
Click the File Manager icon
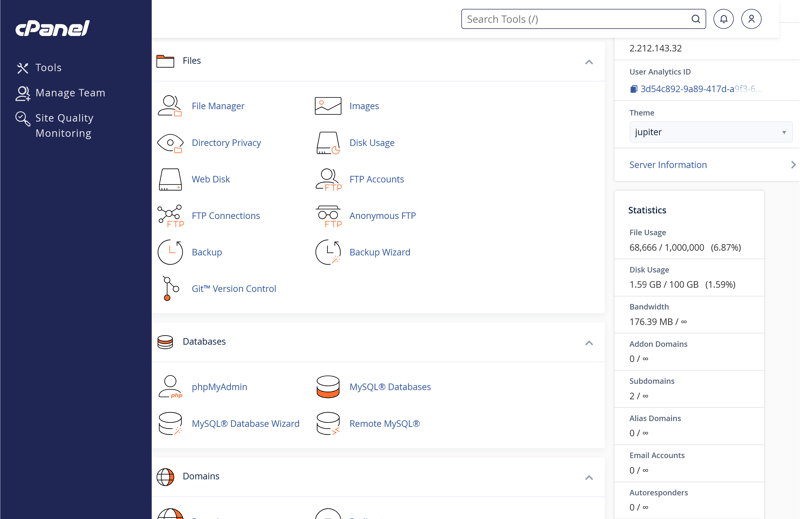[x=170, y=106]
